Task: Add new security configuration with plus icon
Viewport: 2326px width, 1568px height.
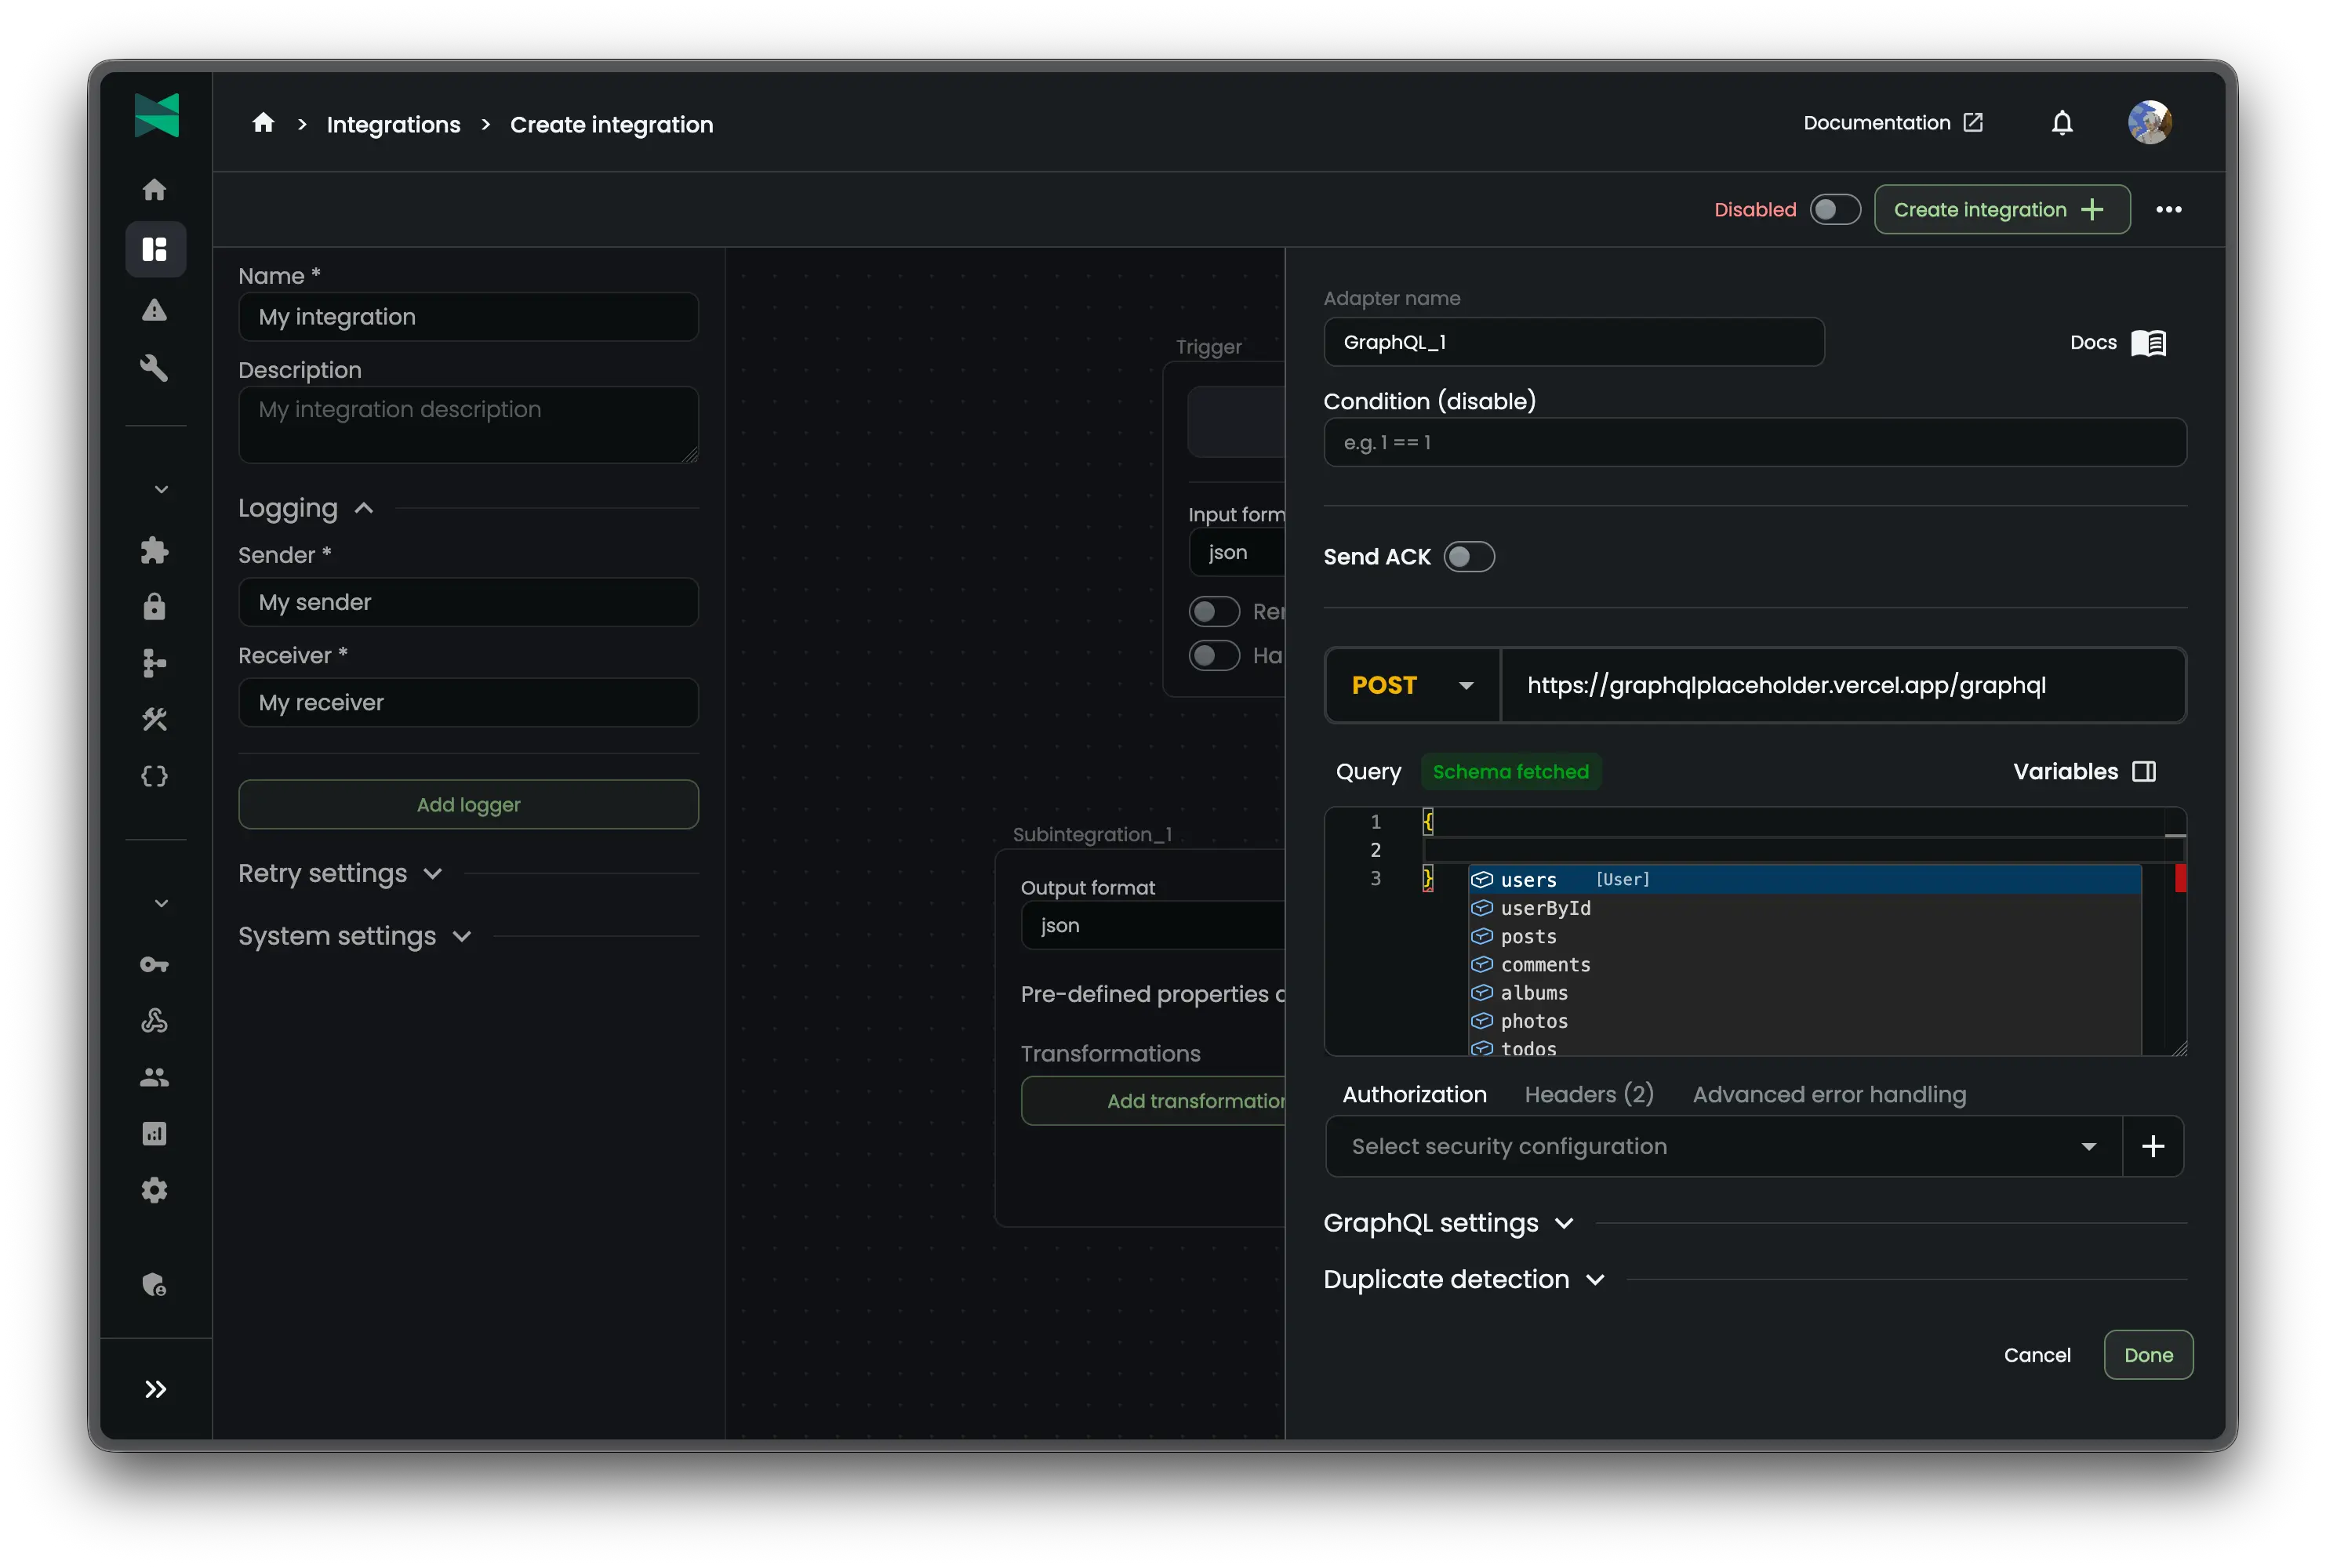Action: (x=2153, y=1146)
